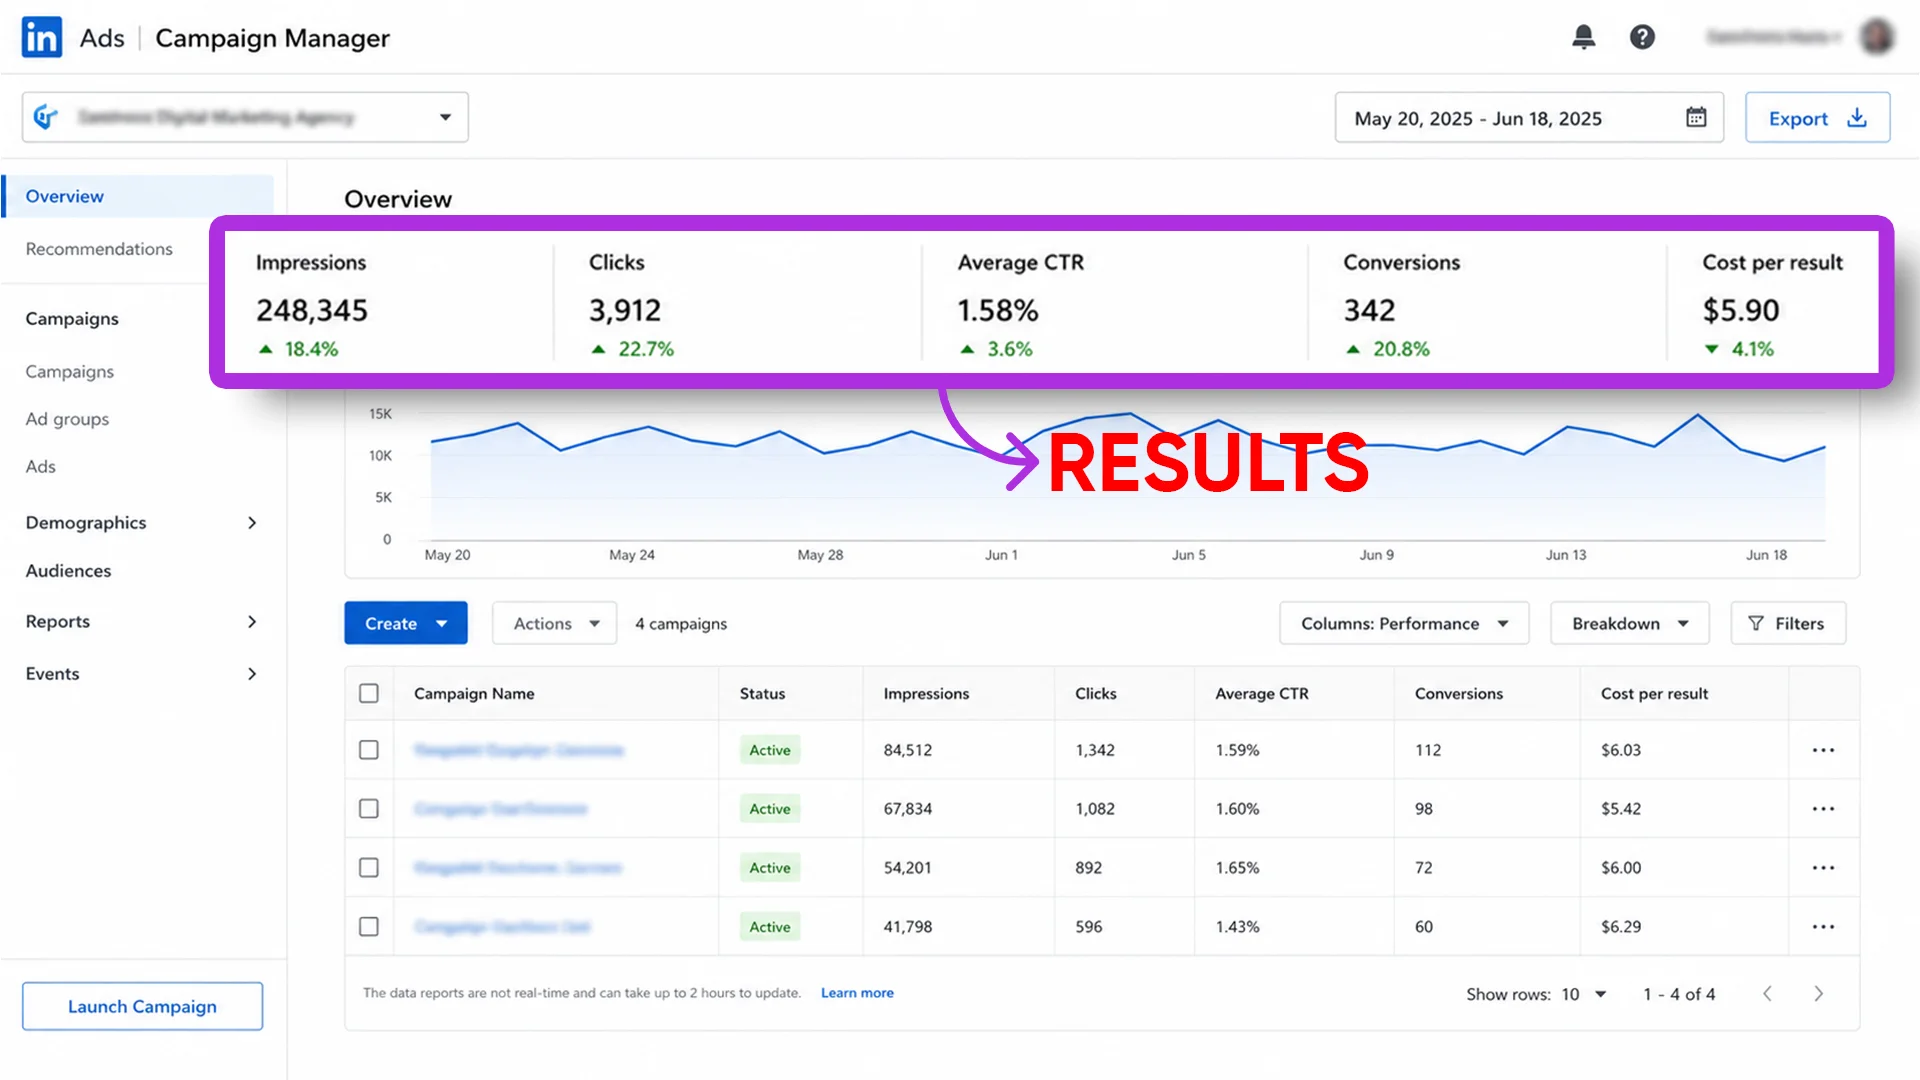Select all campaigns header checkbox
This screenshot has width=1920, height=1080.
click(x=369, y=693)
